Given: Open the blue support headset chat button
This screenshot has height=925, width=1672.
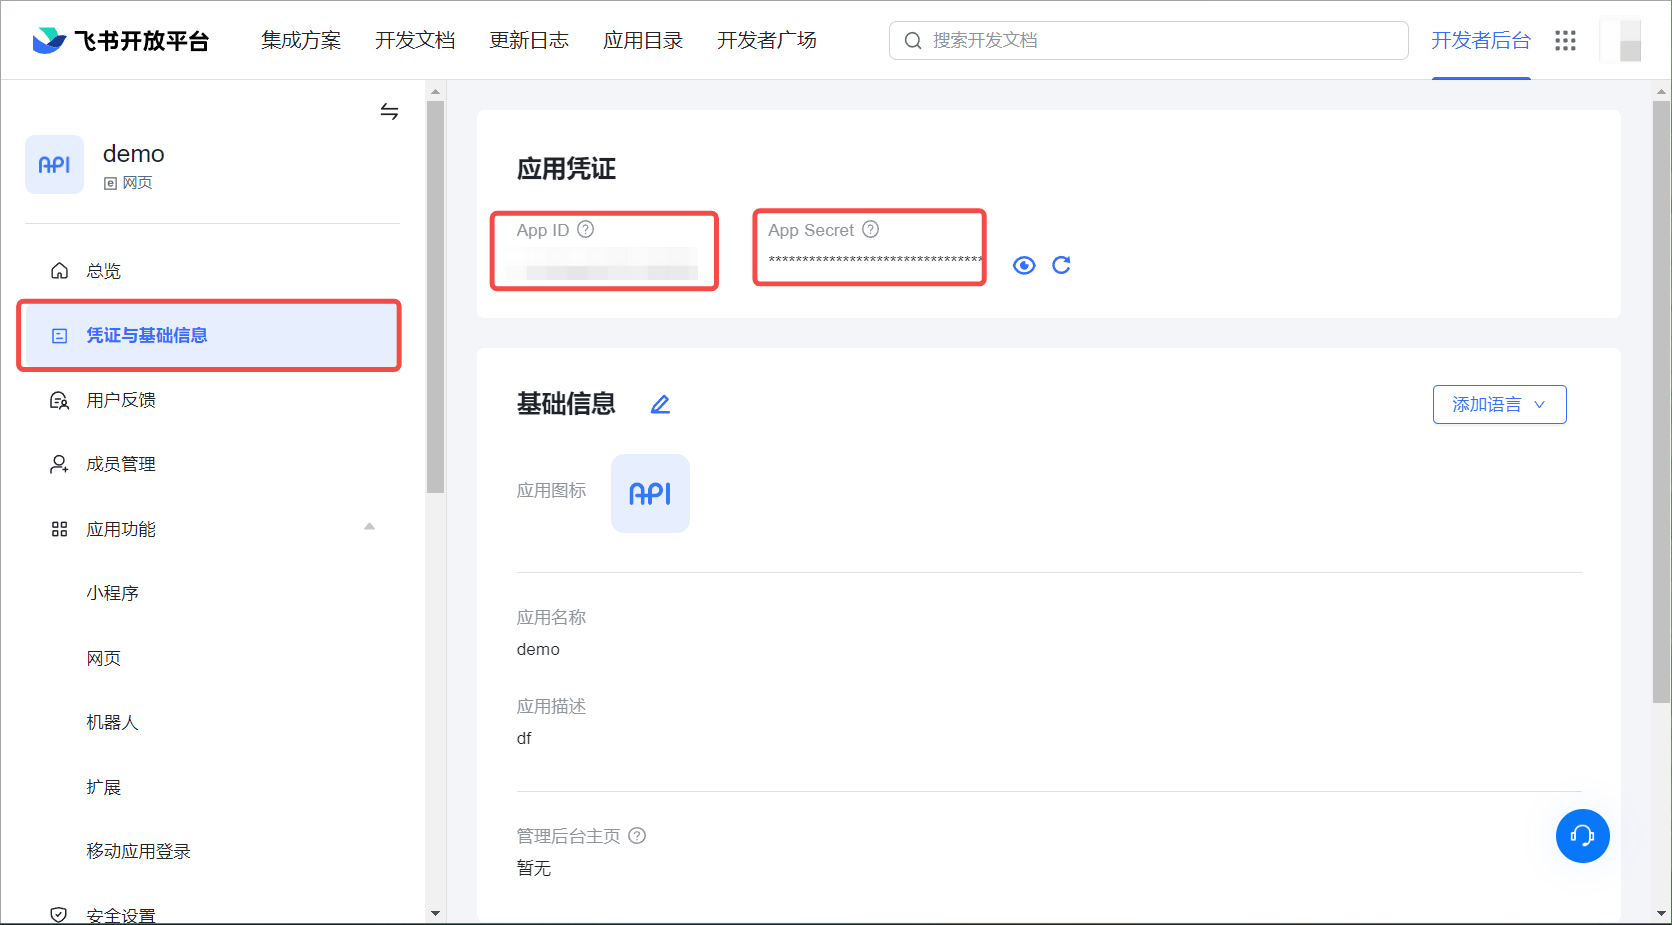Looking at the screenshot, I should click(x=1582, y=836).
